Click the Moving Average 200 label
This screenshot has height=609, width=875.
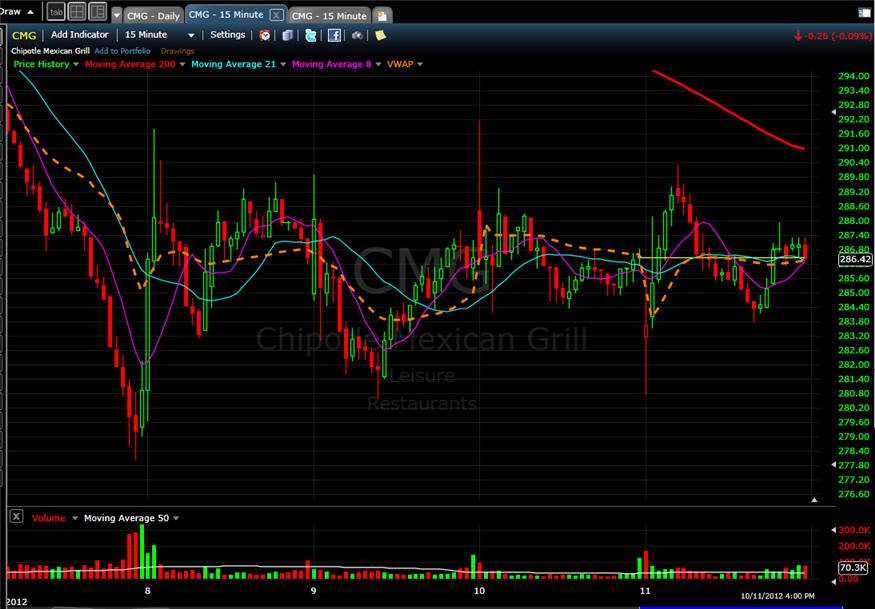[x=130, y=64]
